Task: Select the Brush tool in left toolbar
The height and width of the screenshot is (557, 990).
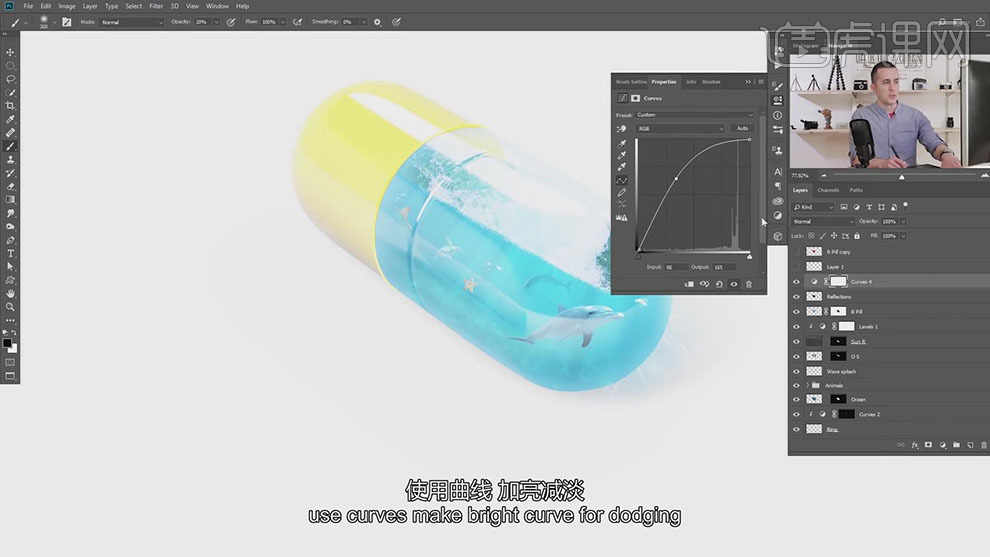Action: tap(10, 146)
